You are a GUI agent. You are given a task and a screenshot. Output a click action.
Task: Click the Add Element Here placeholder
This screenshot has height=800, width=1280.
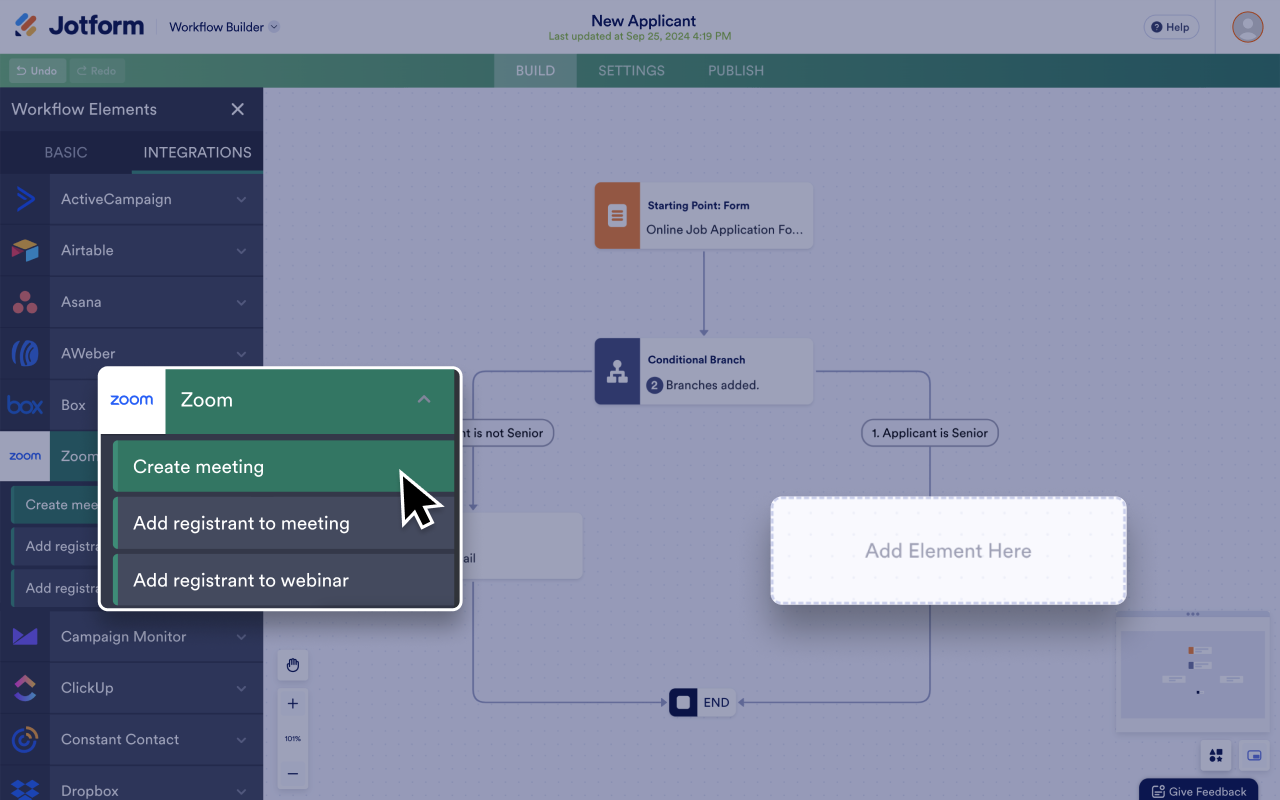948,551
